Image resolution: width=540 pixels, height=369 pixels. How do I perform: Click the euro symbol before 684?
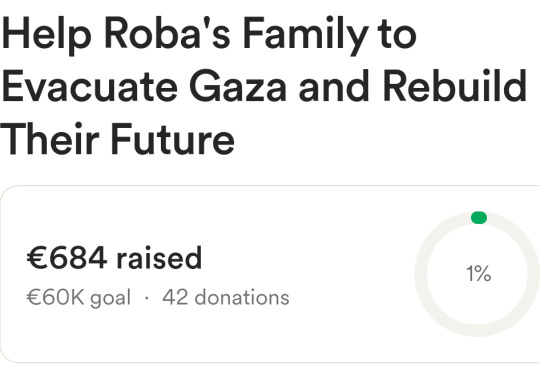coord(37,258)
